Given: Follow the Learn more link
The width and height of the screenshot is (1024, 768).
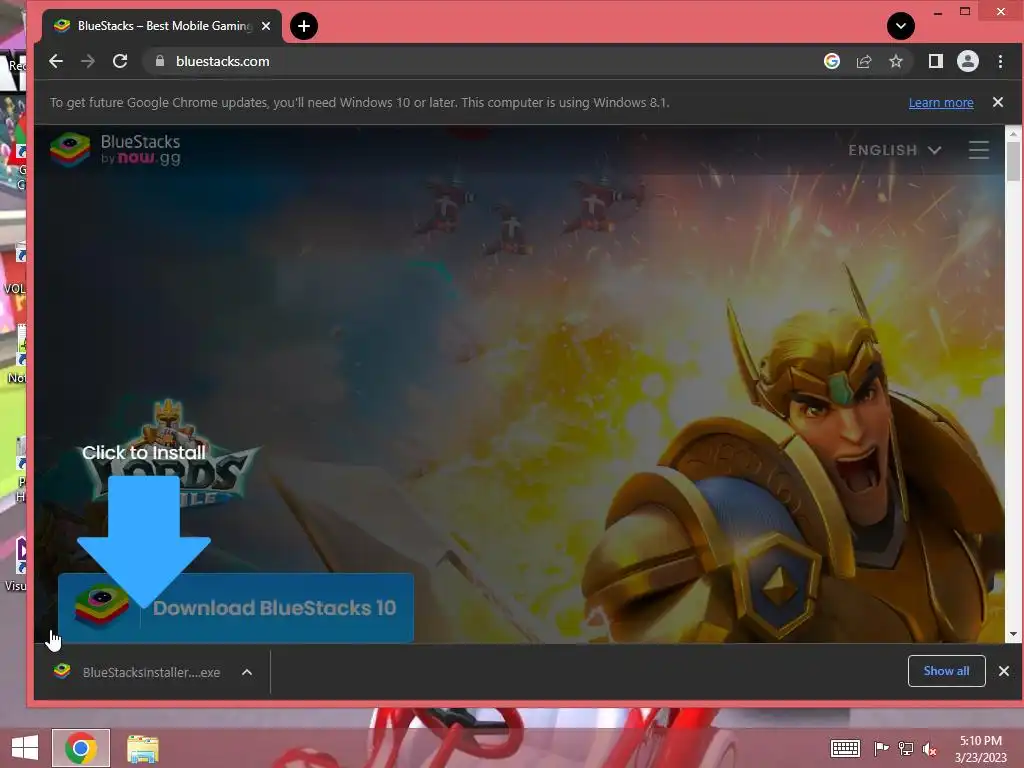Looking at the screenshot, I should coord(941,103).
